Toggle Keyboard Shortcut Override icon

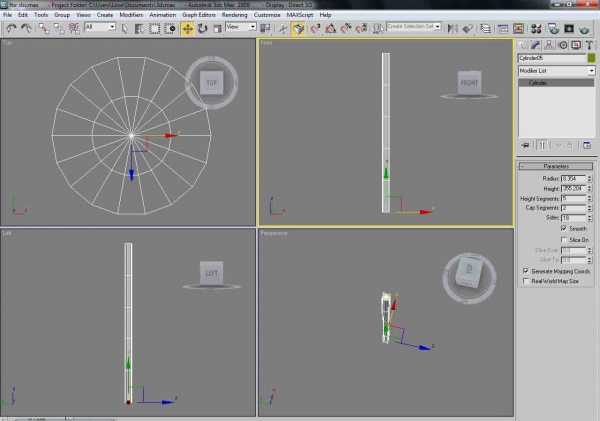(298, 29)
